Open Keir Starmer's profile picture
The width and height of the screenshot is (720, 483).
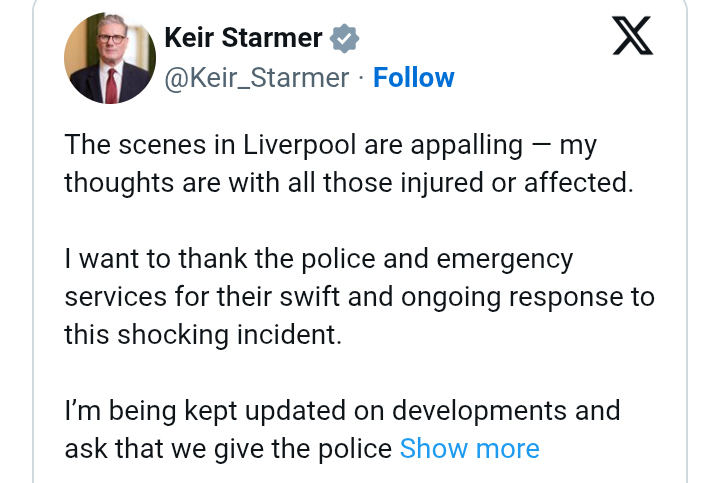[110, 58]
